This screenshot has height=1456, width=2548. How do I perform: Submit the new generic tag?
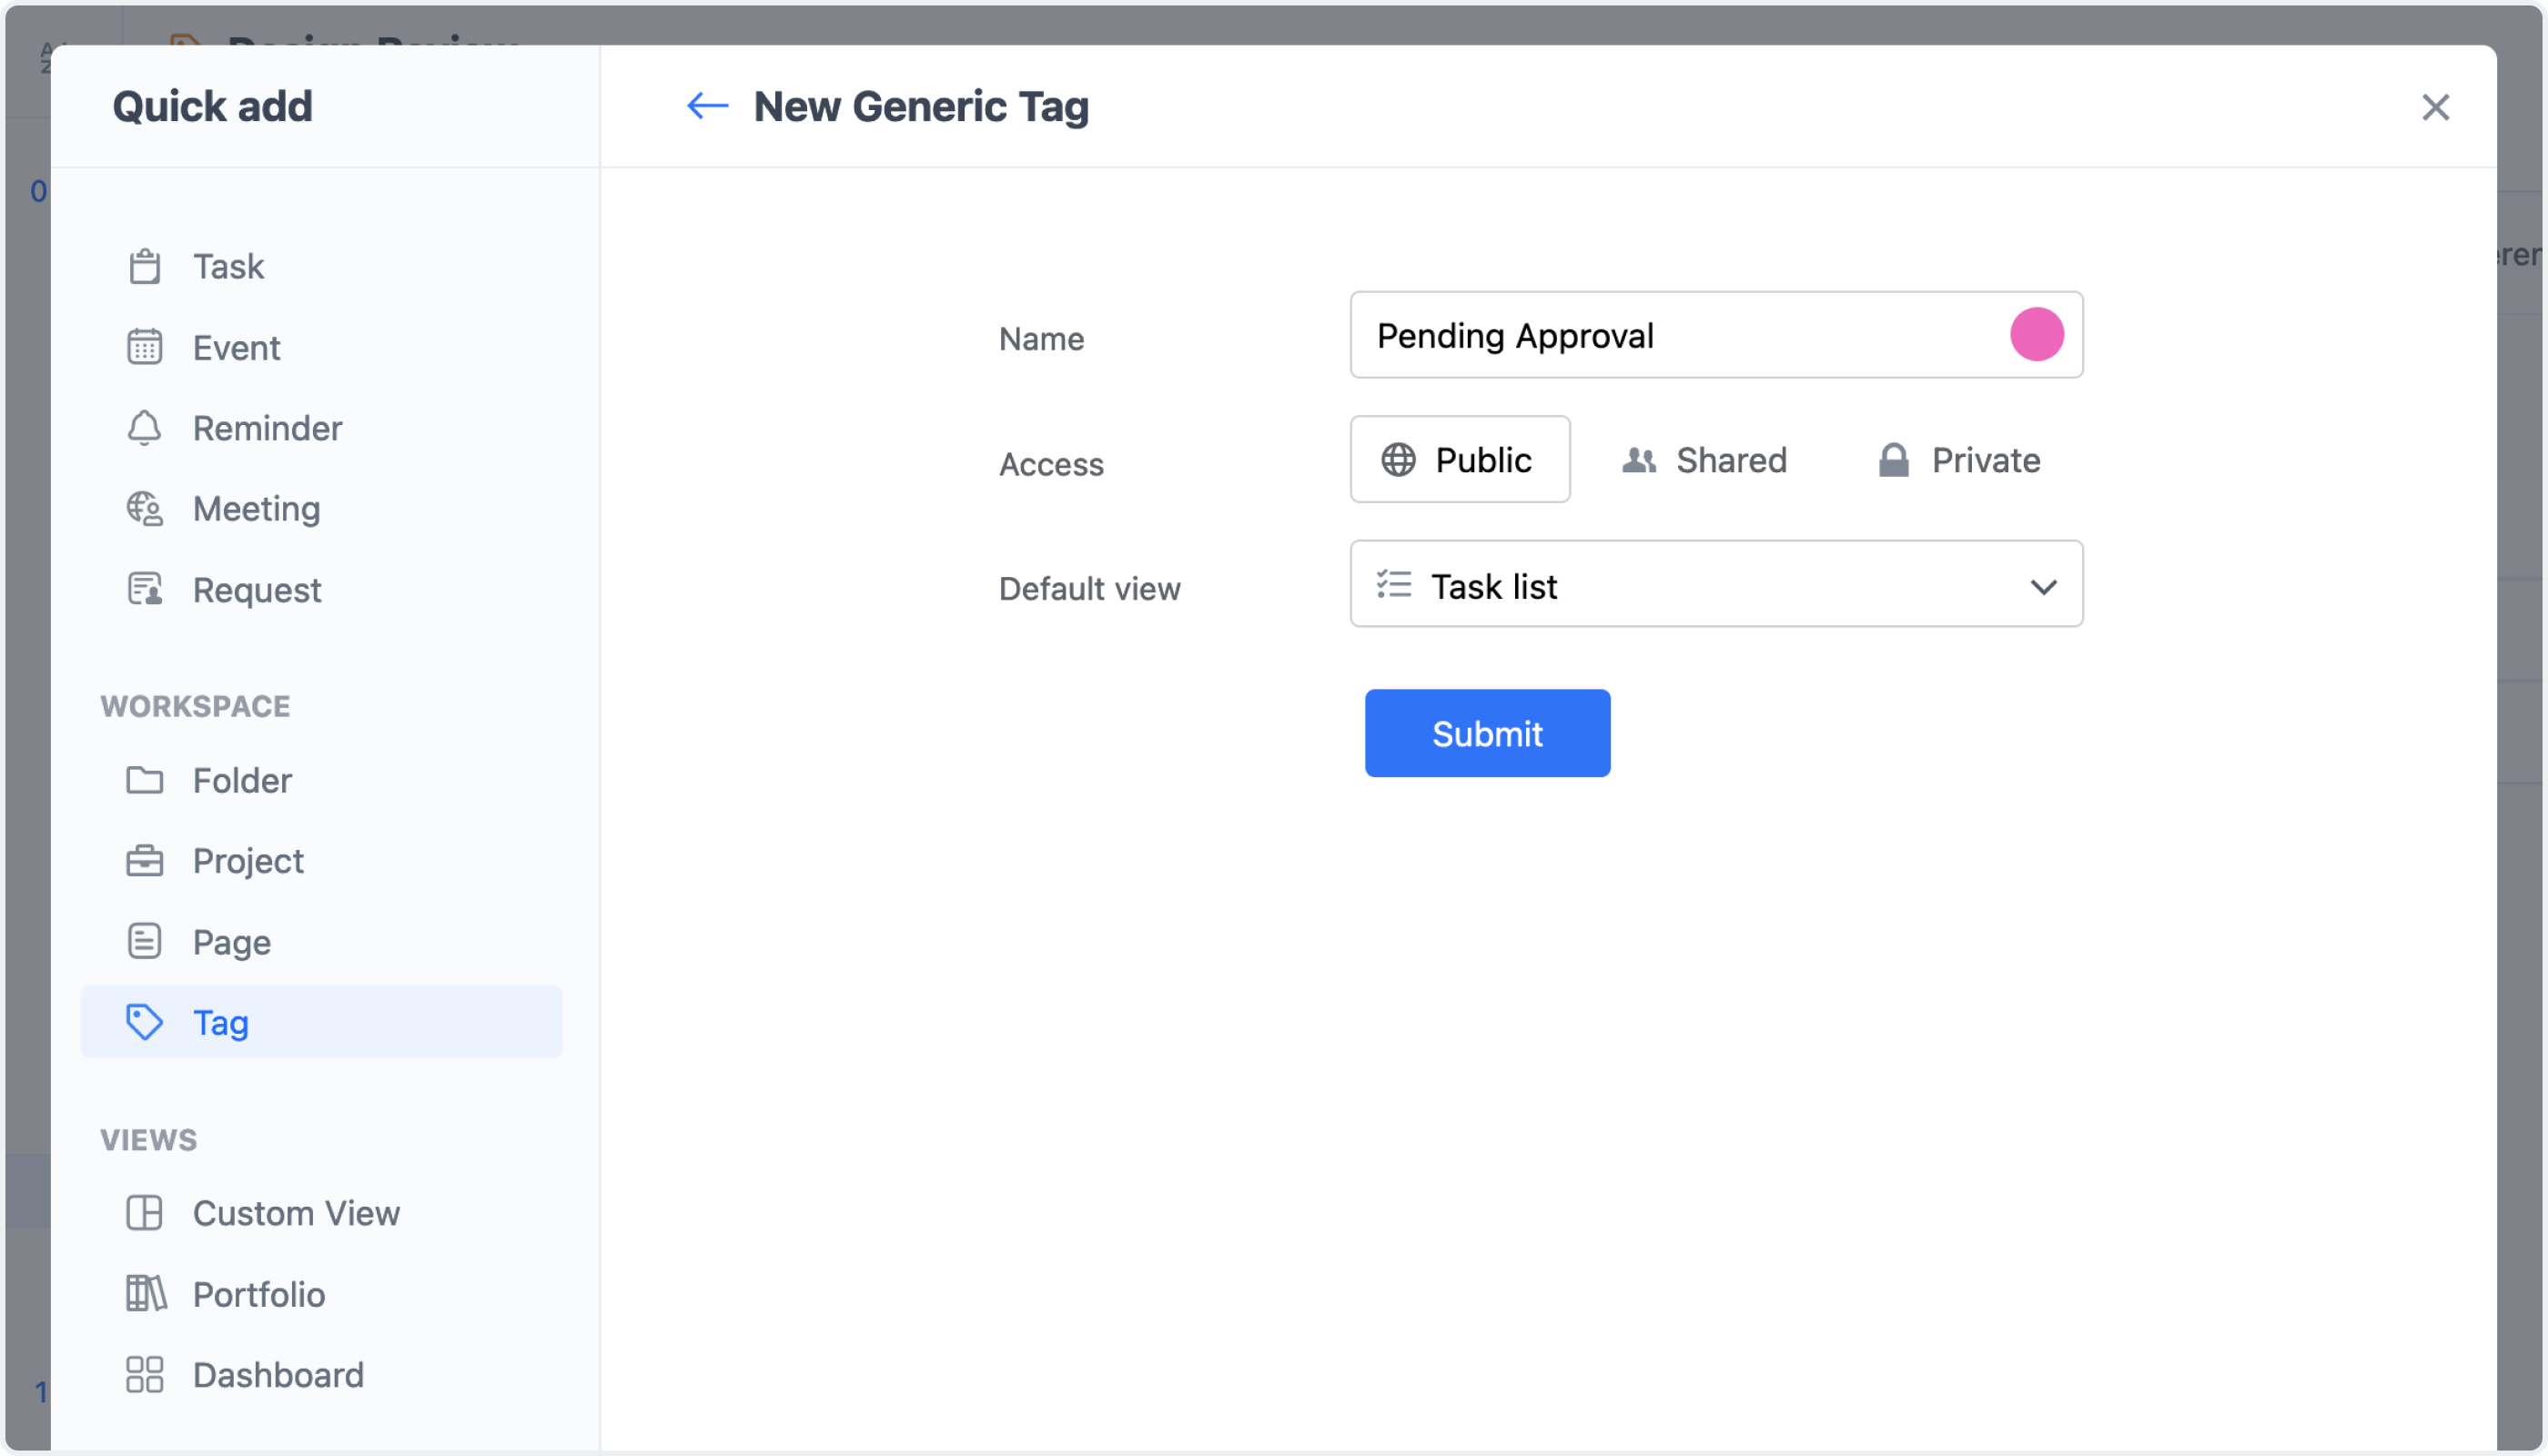pyautogui.click(x=1488, y=734)
